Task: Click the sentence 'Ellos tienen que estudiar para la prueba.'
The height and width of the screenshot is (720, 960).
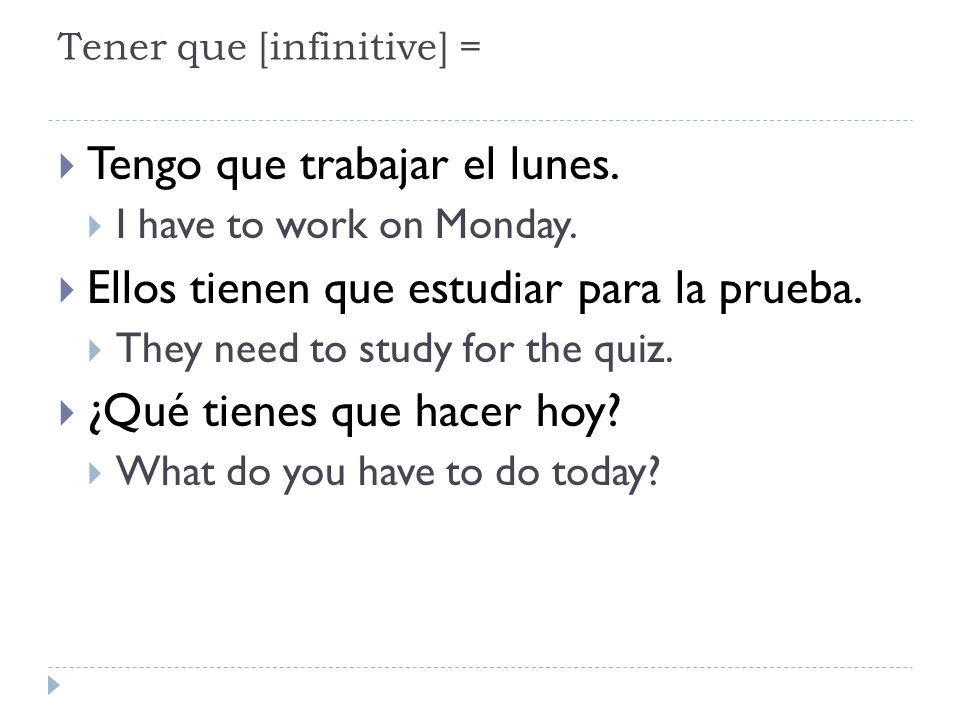Action: coord(475,289)
